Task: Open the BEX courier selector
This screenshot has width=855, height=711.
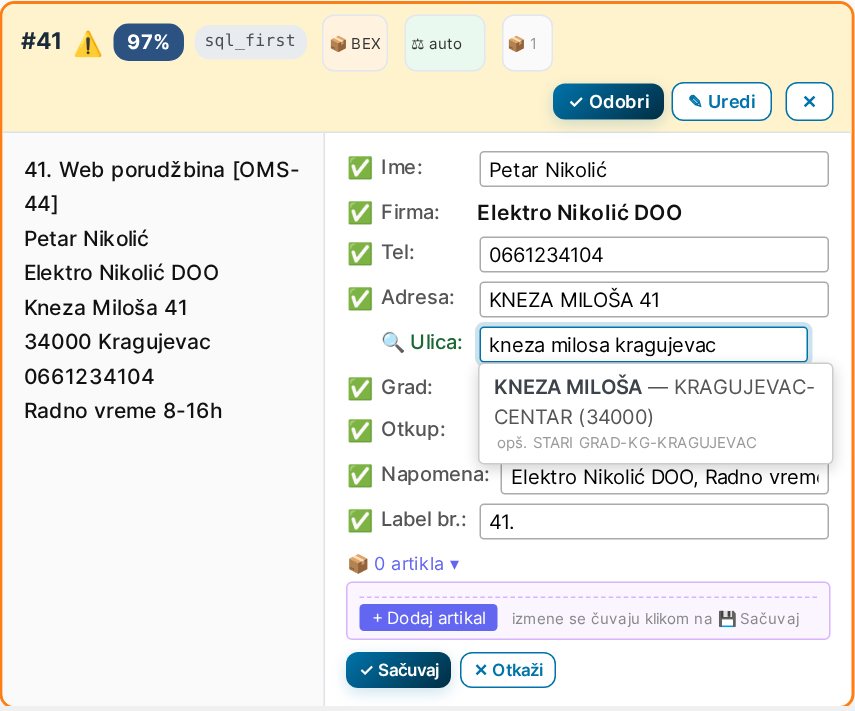Action: [x=355, y=44]
